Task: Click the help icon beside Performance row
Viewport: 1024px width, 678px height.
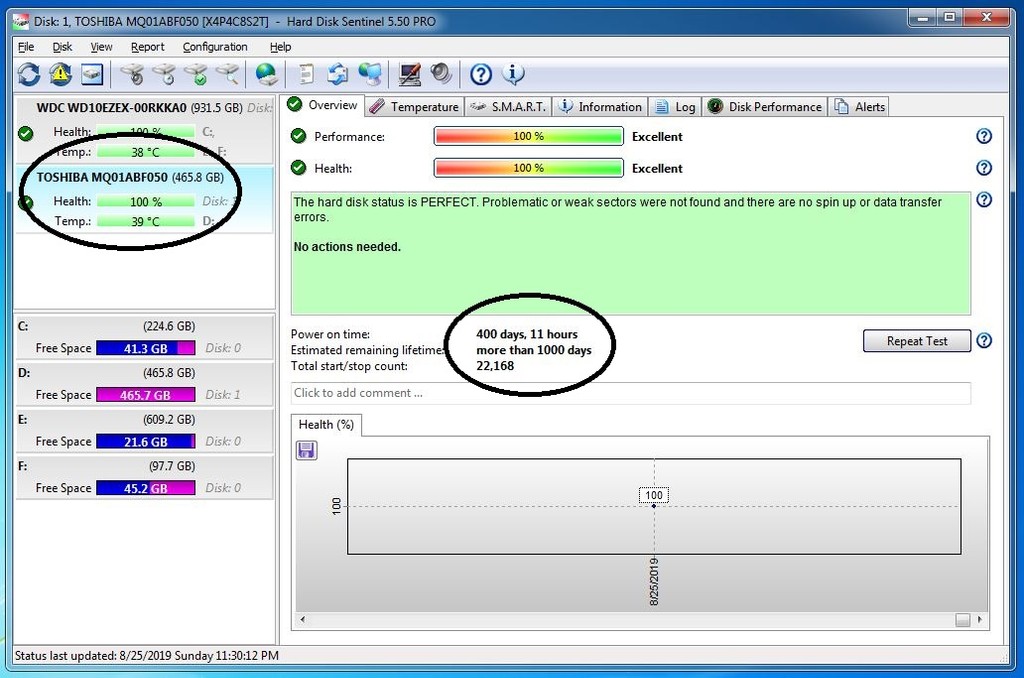Action: (984, 136)
